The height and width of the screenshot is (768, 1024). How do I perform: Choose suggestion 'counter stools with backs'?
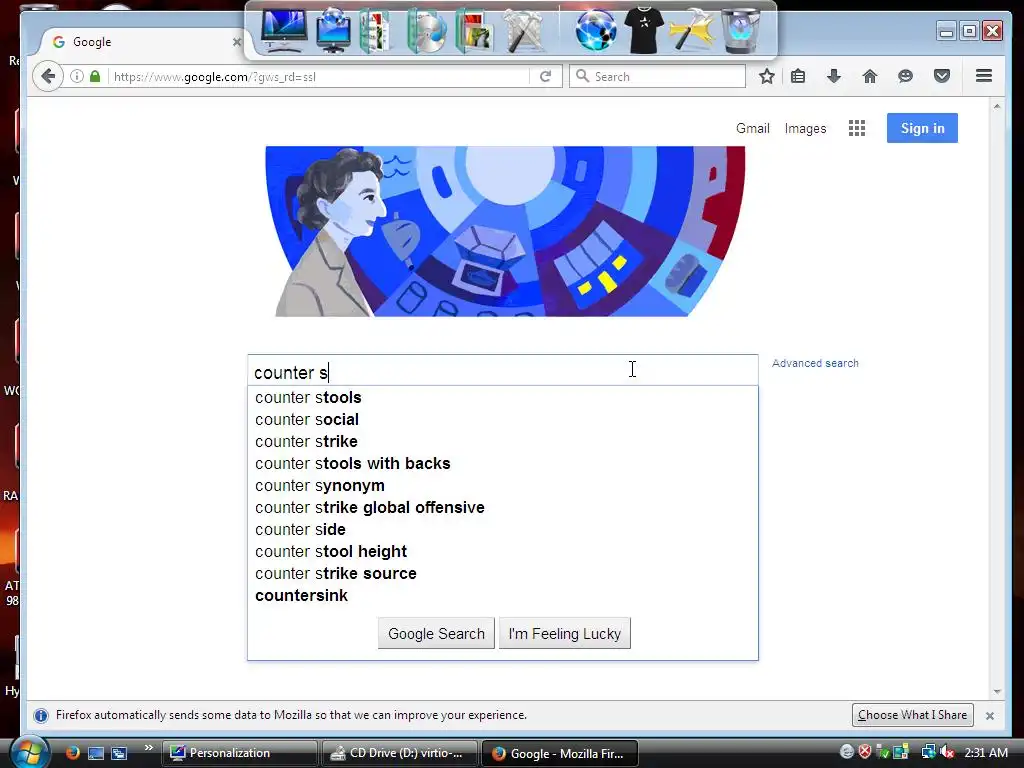503,463
